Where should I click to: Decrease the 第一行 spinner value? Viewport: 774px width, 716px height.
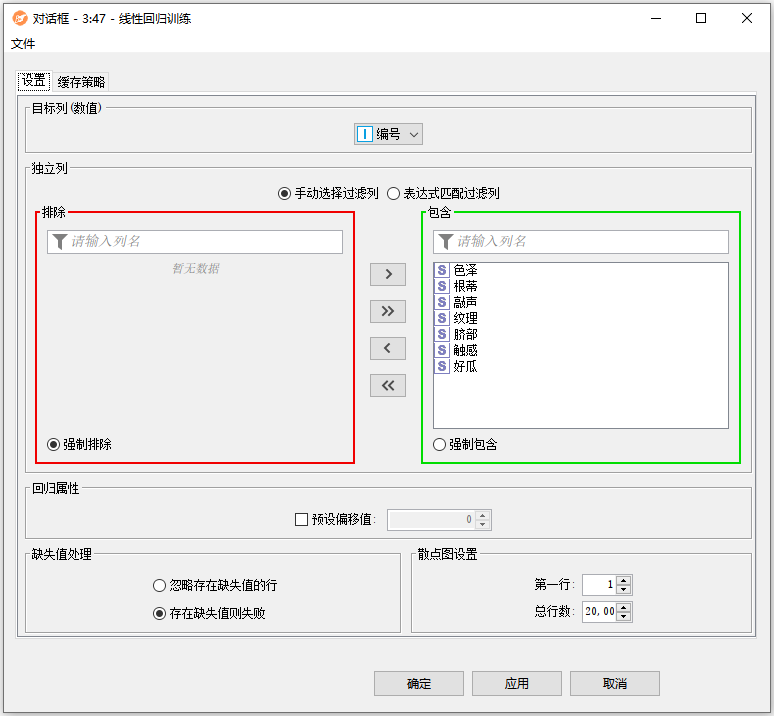tap(624, 590)
